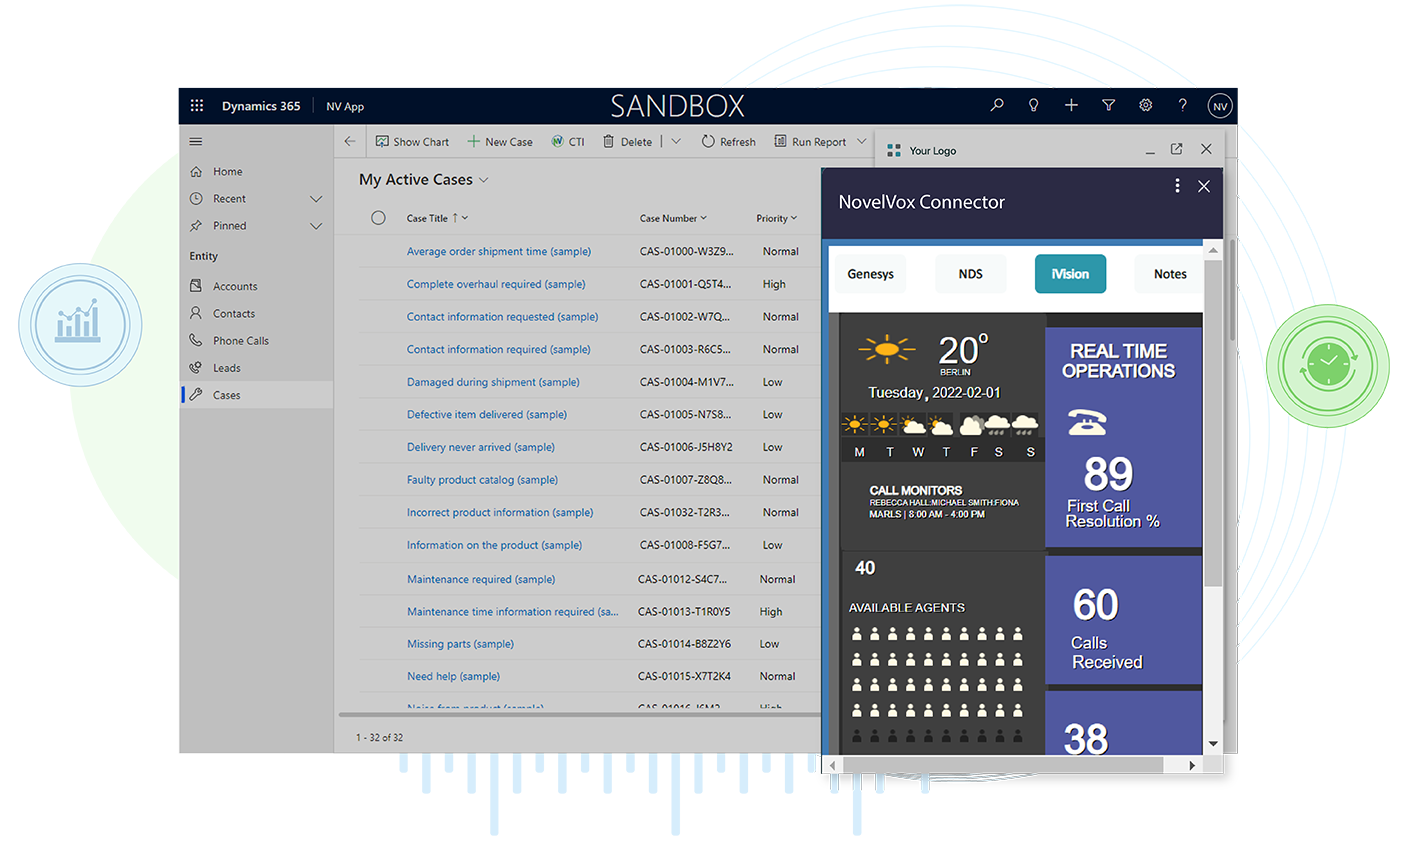Expand the Run Report dropdown chevron
The height and width of the screenshot is (841, 1416).
(862, 142)
